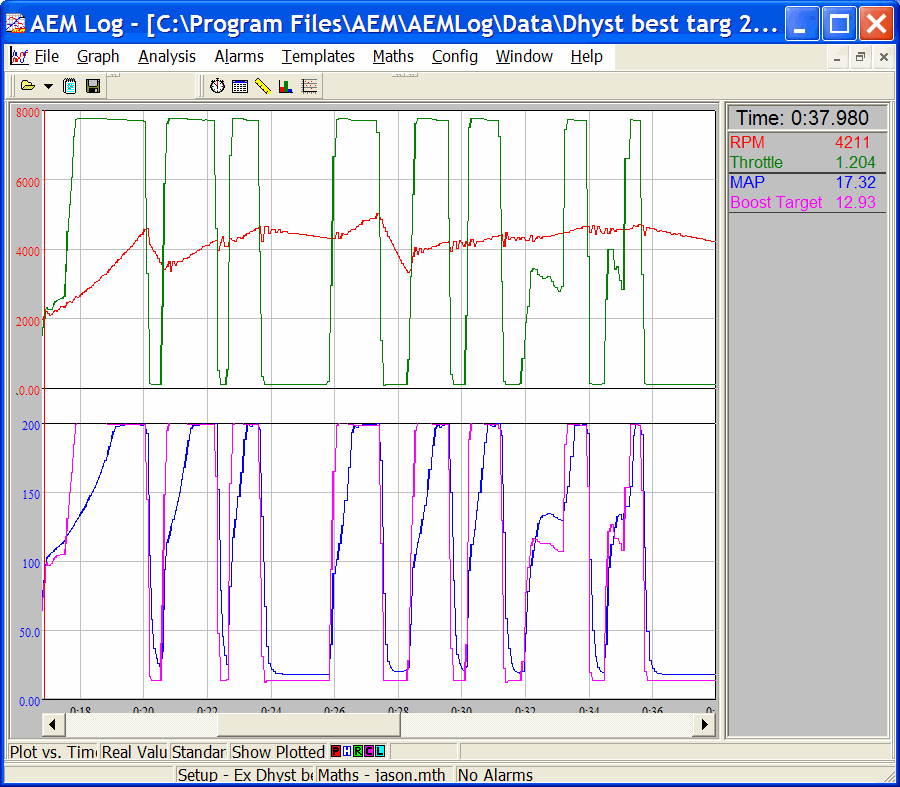Click the blue H status icon

point(347,751)
